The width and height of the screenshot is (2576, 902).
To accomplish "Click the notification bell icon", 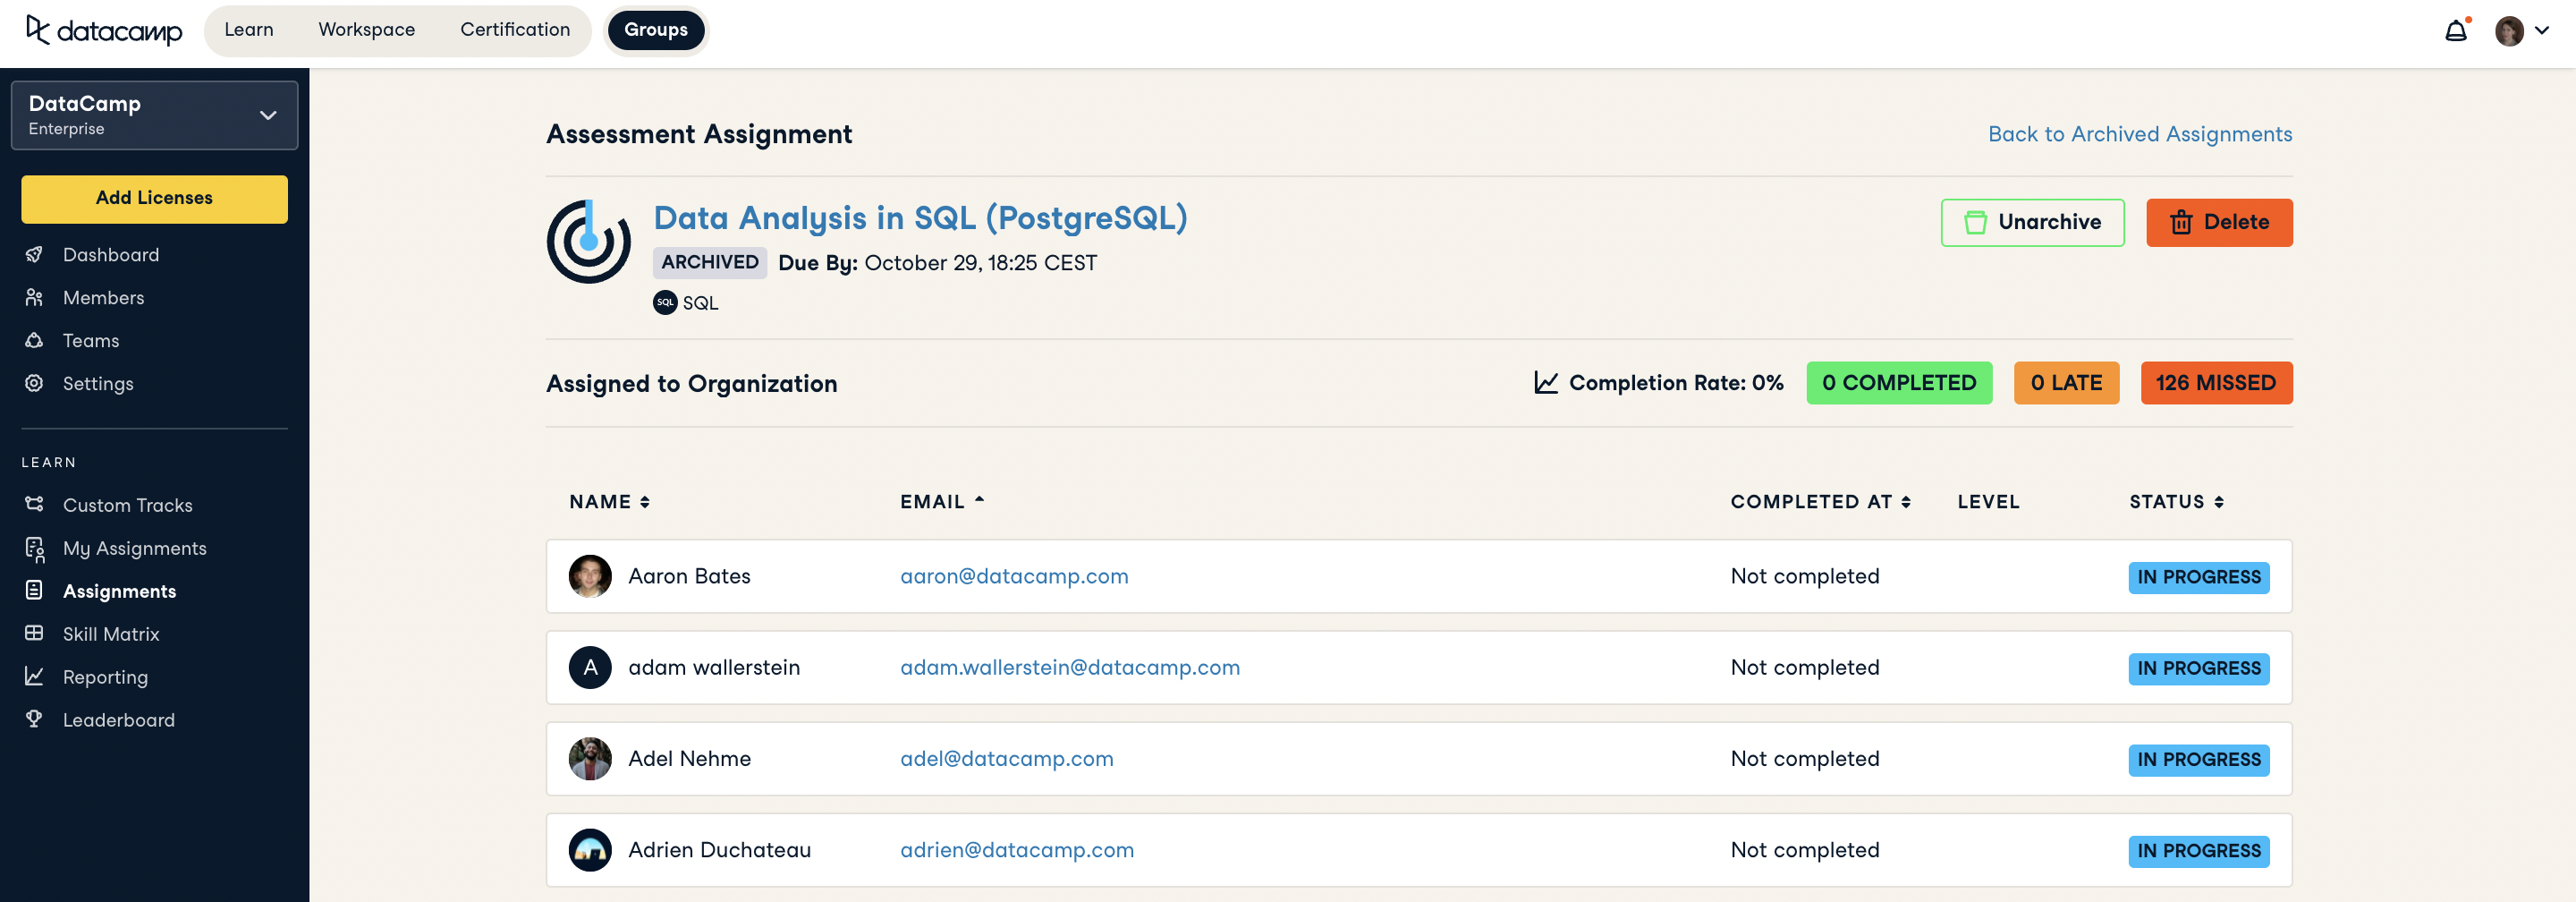I will point(2455,31).
